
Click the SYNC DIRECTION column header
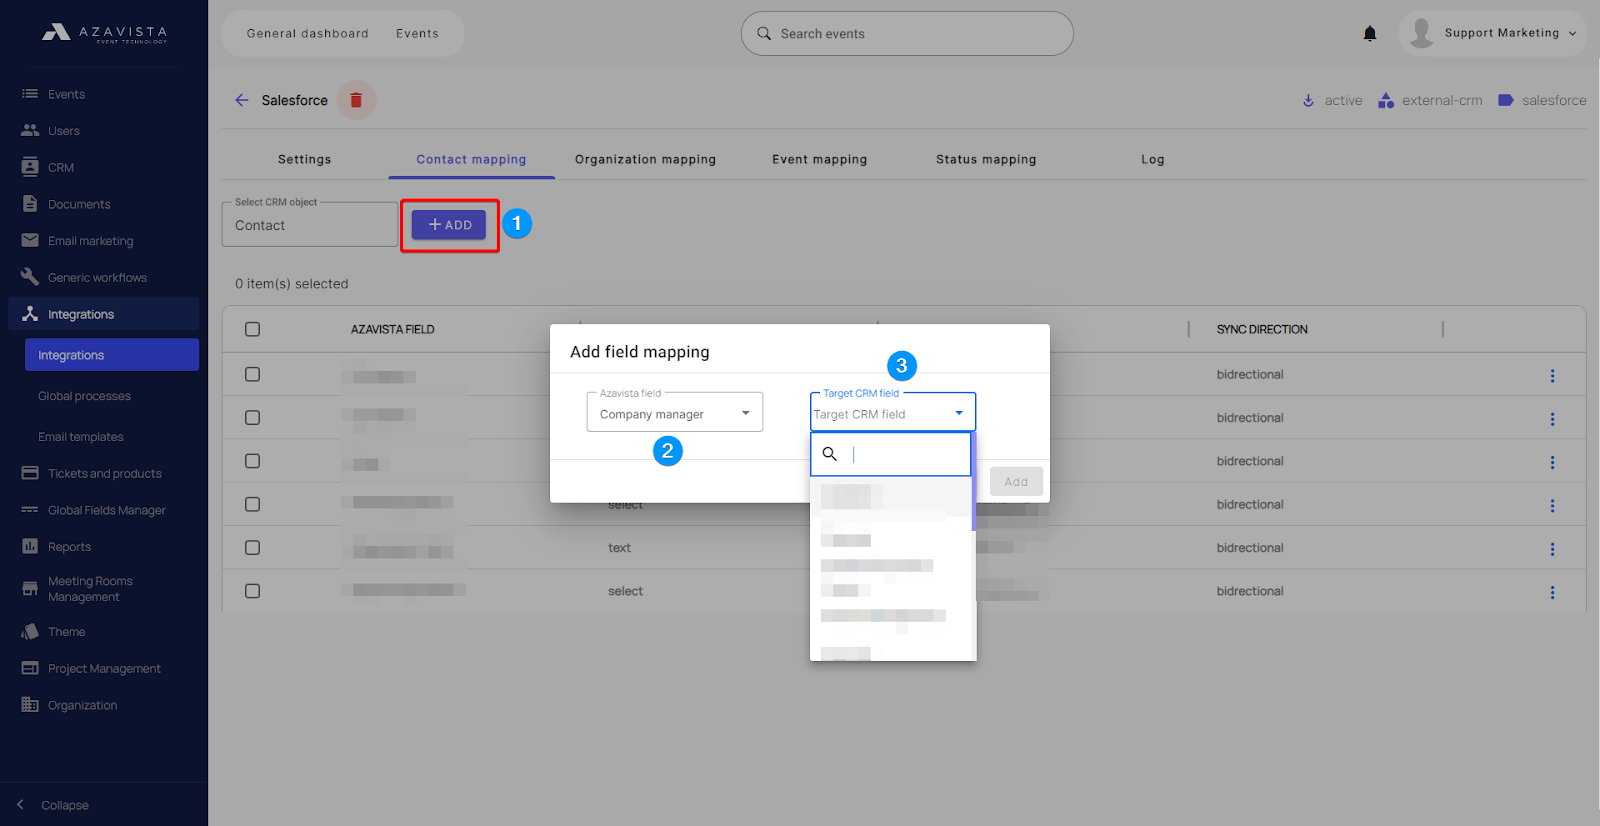(x=1262, y=329)
